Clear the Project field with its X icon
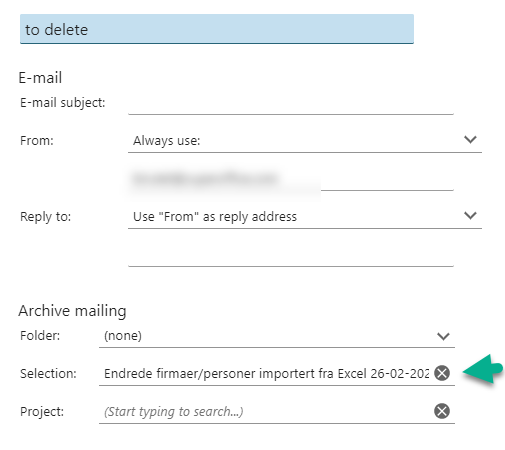 [x=442, y=411]
